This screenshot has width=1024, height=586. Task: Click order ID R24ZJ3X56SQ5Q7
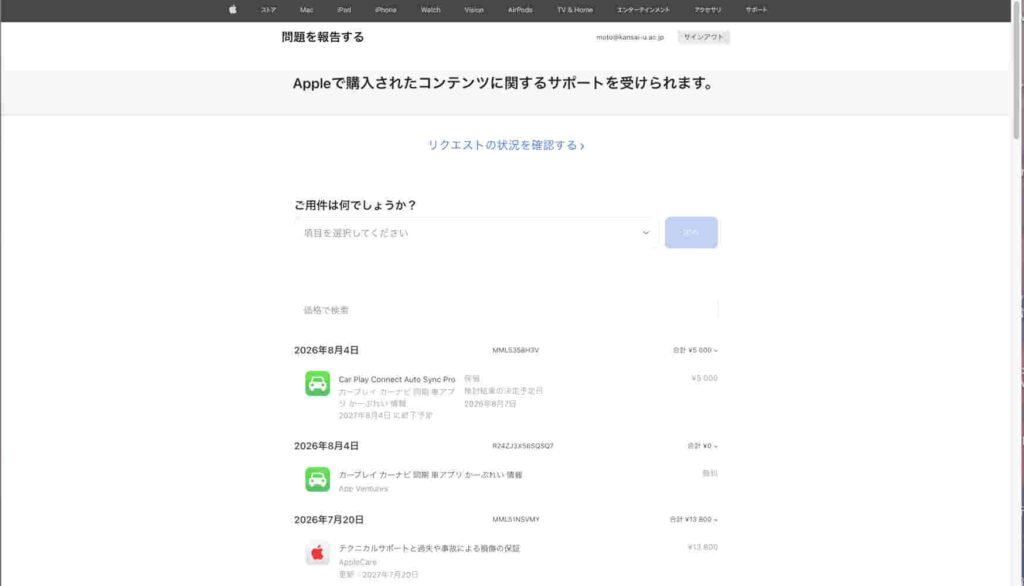[x=522, y=446]
